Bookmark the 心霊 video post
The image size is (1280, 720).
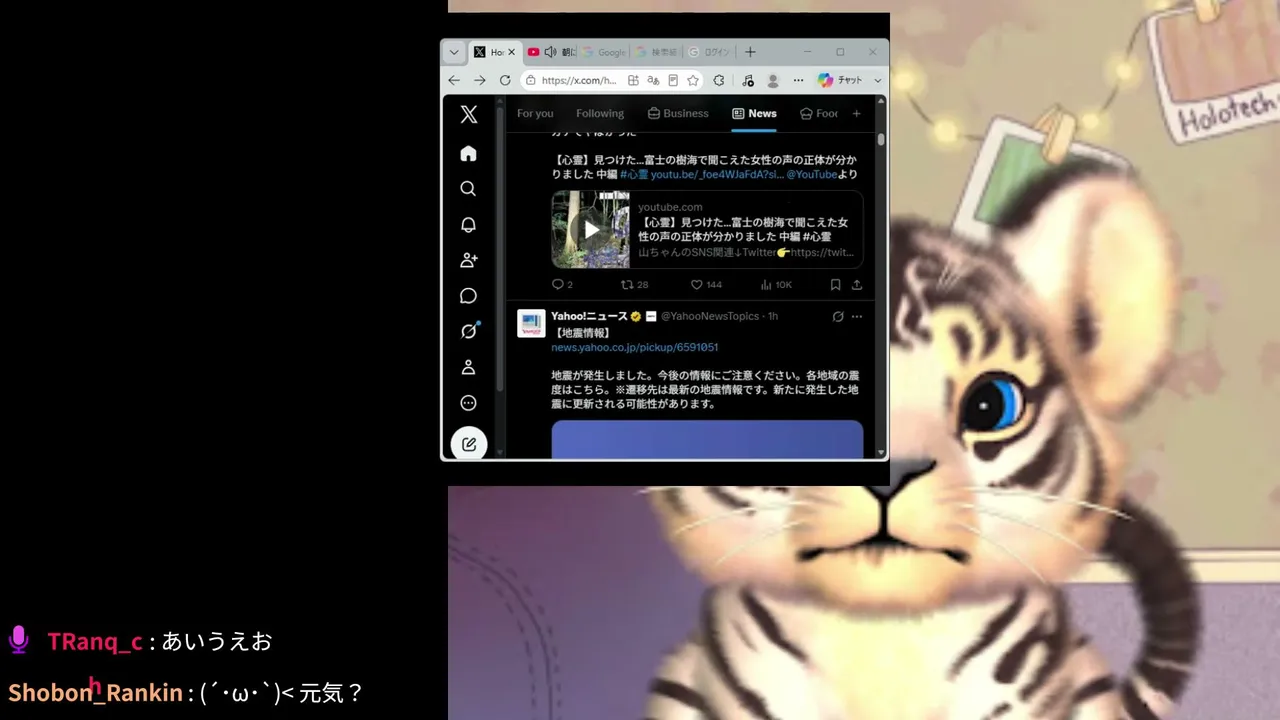pyautogui.click(x=835, y=285)
